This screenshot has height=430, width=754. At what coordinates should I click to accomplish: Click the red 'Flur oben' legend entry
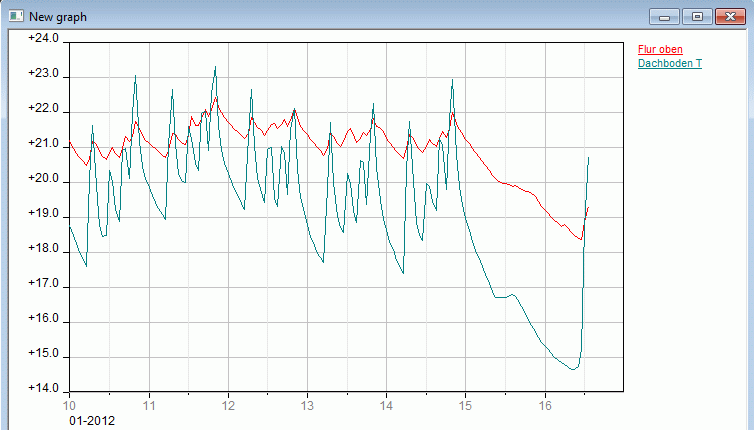coord(660,50)
